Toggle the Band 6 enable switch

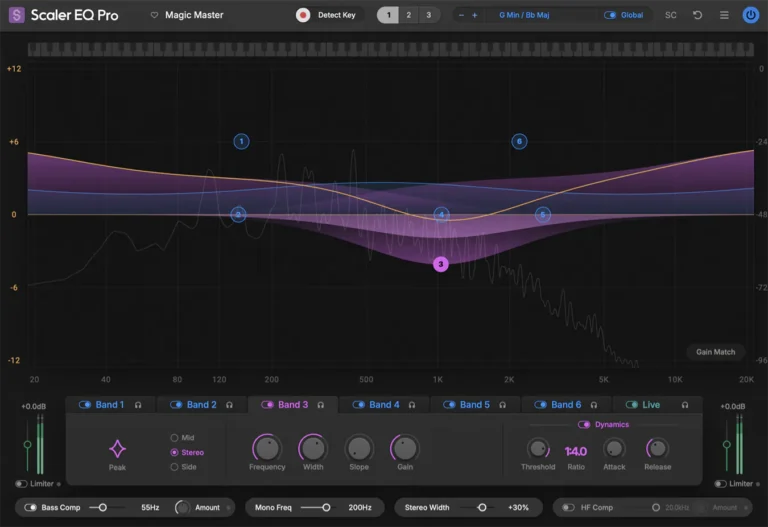coord(540,405)
